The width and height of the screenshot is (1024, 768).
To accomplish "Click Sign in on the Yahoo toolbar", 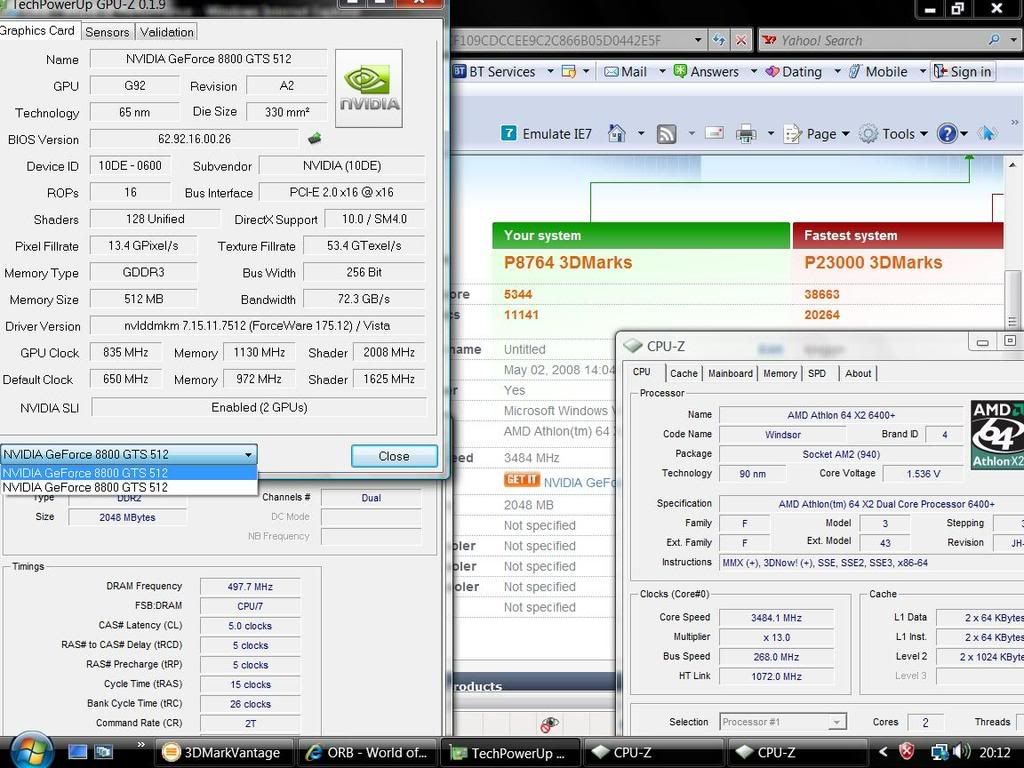I will click(x=963, y=72).
